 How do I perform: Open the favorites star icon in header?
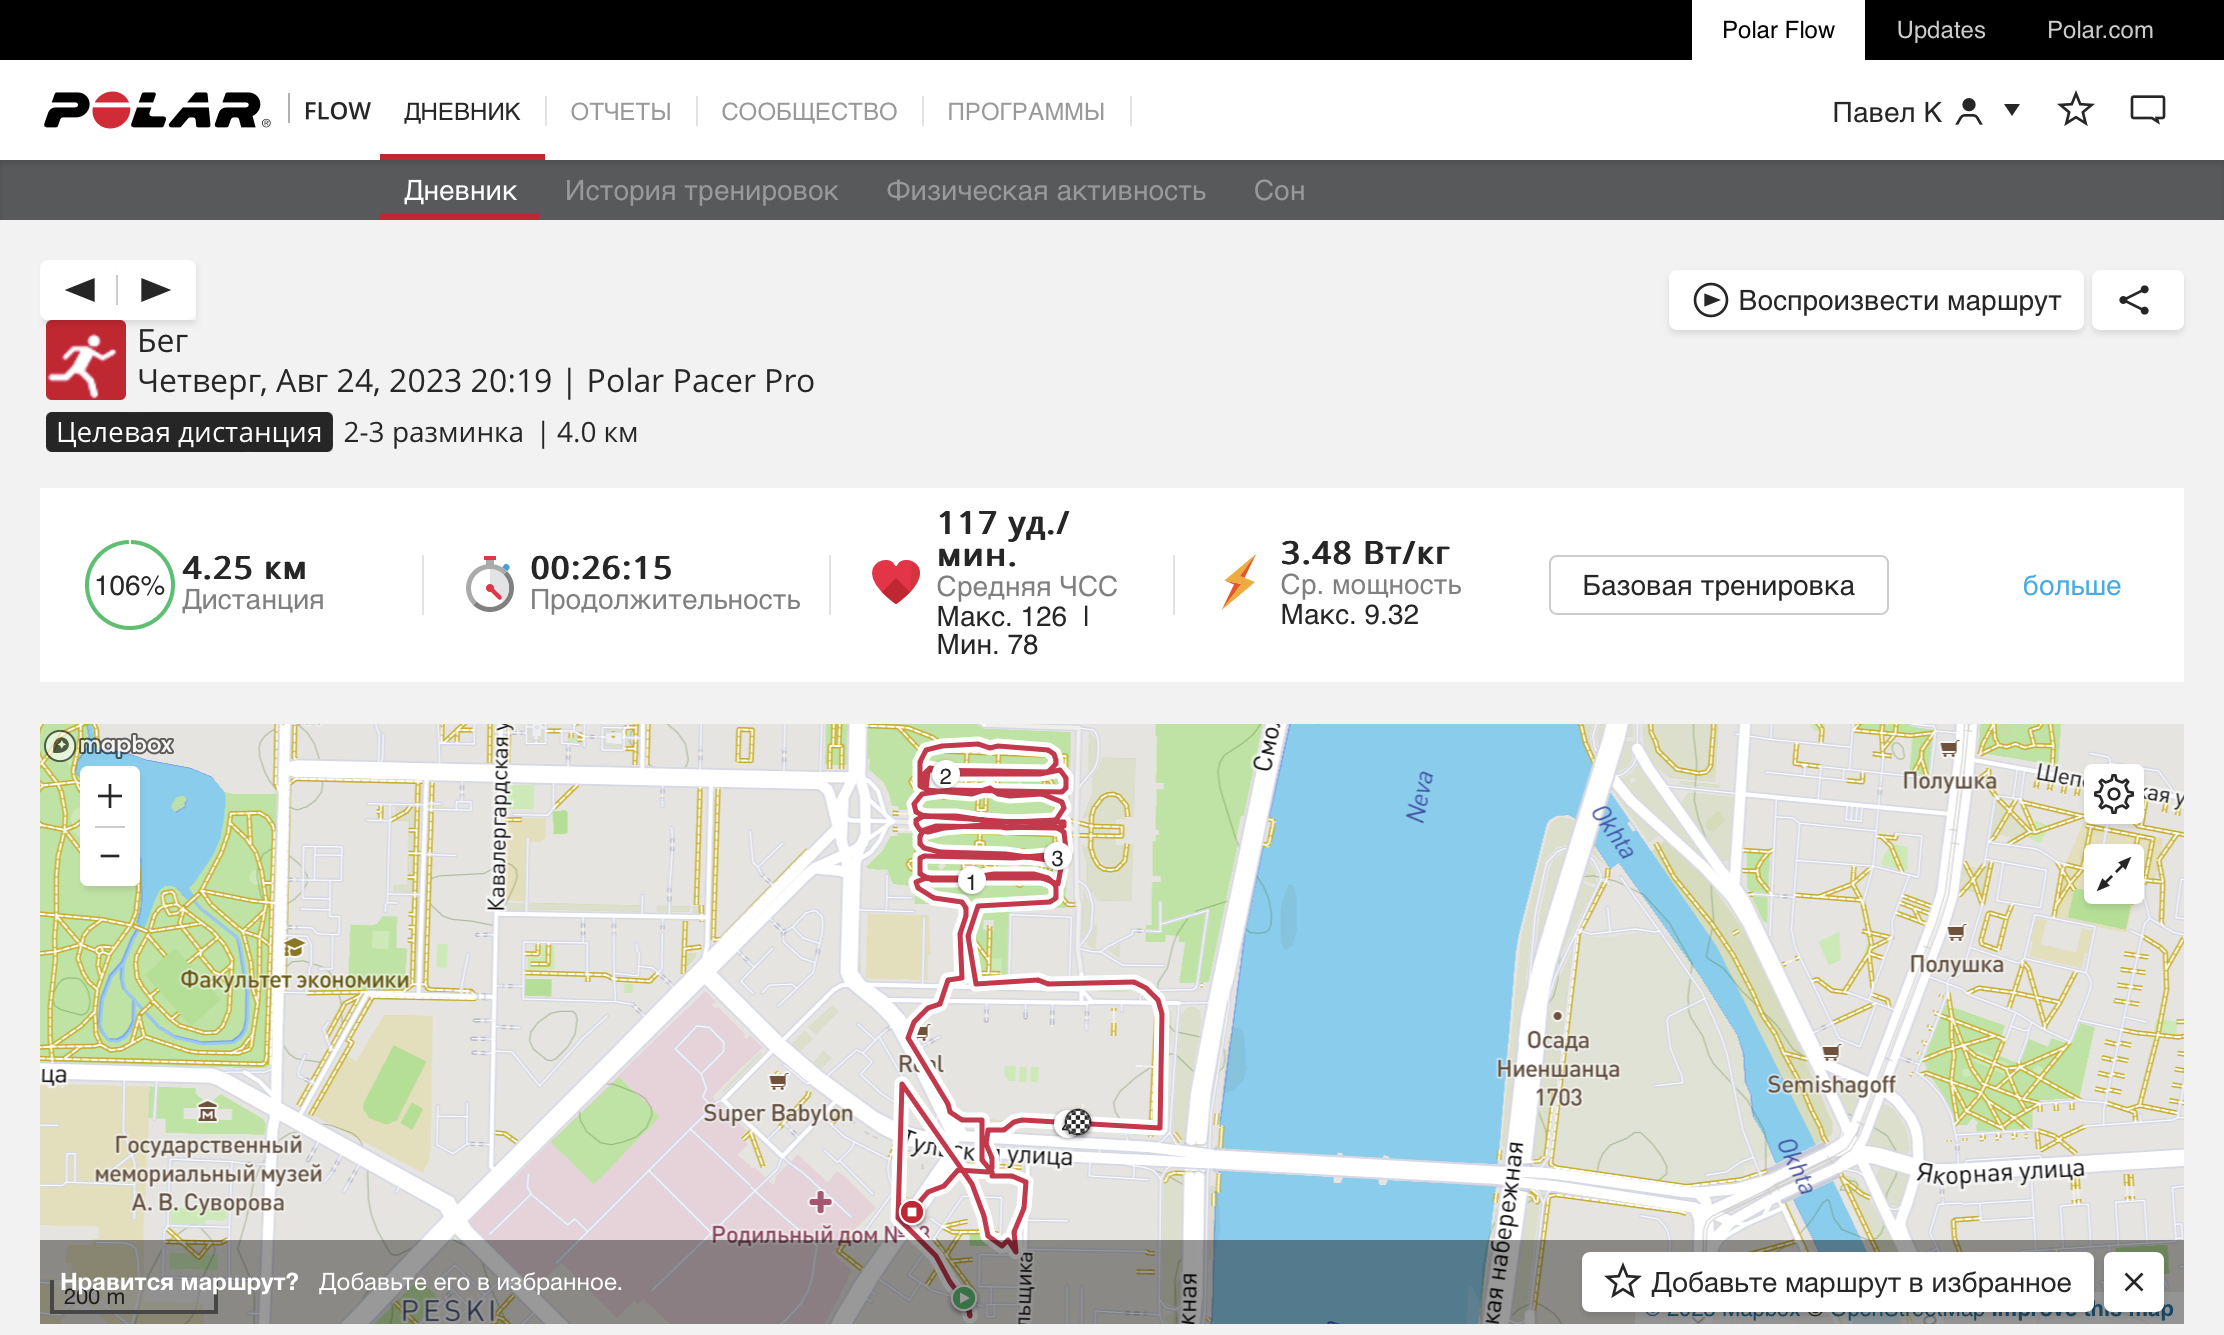click(2075, 110)
